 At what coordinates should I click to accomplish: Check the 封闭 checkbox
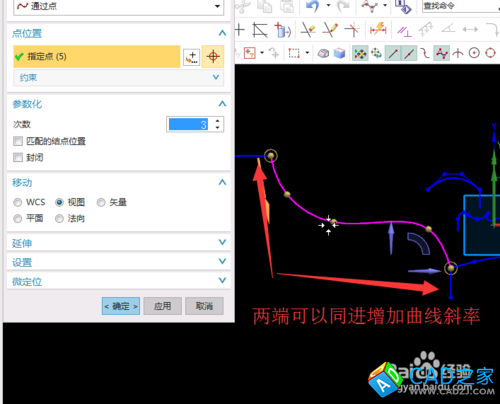point(18,157)
